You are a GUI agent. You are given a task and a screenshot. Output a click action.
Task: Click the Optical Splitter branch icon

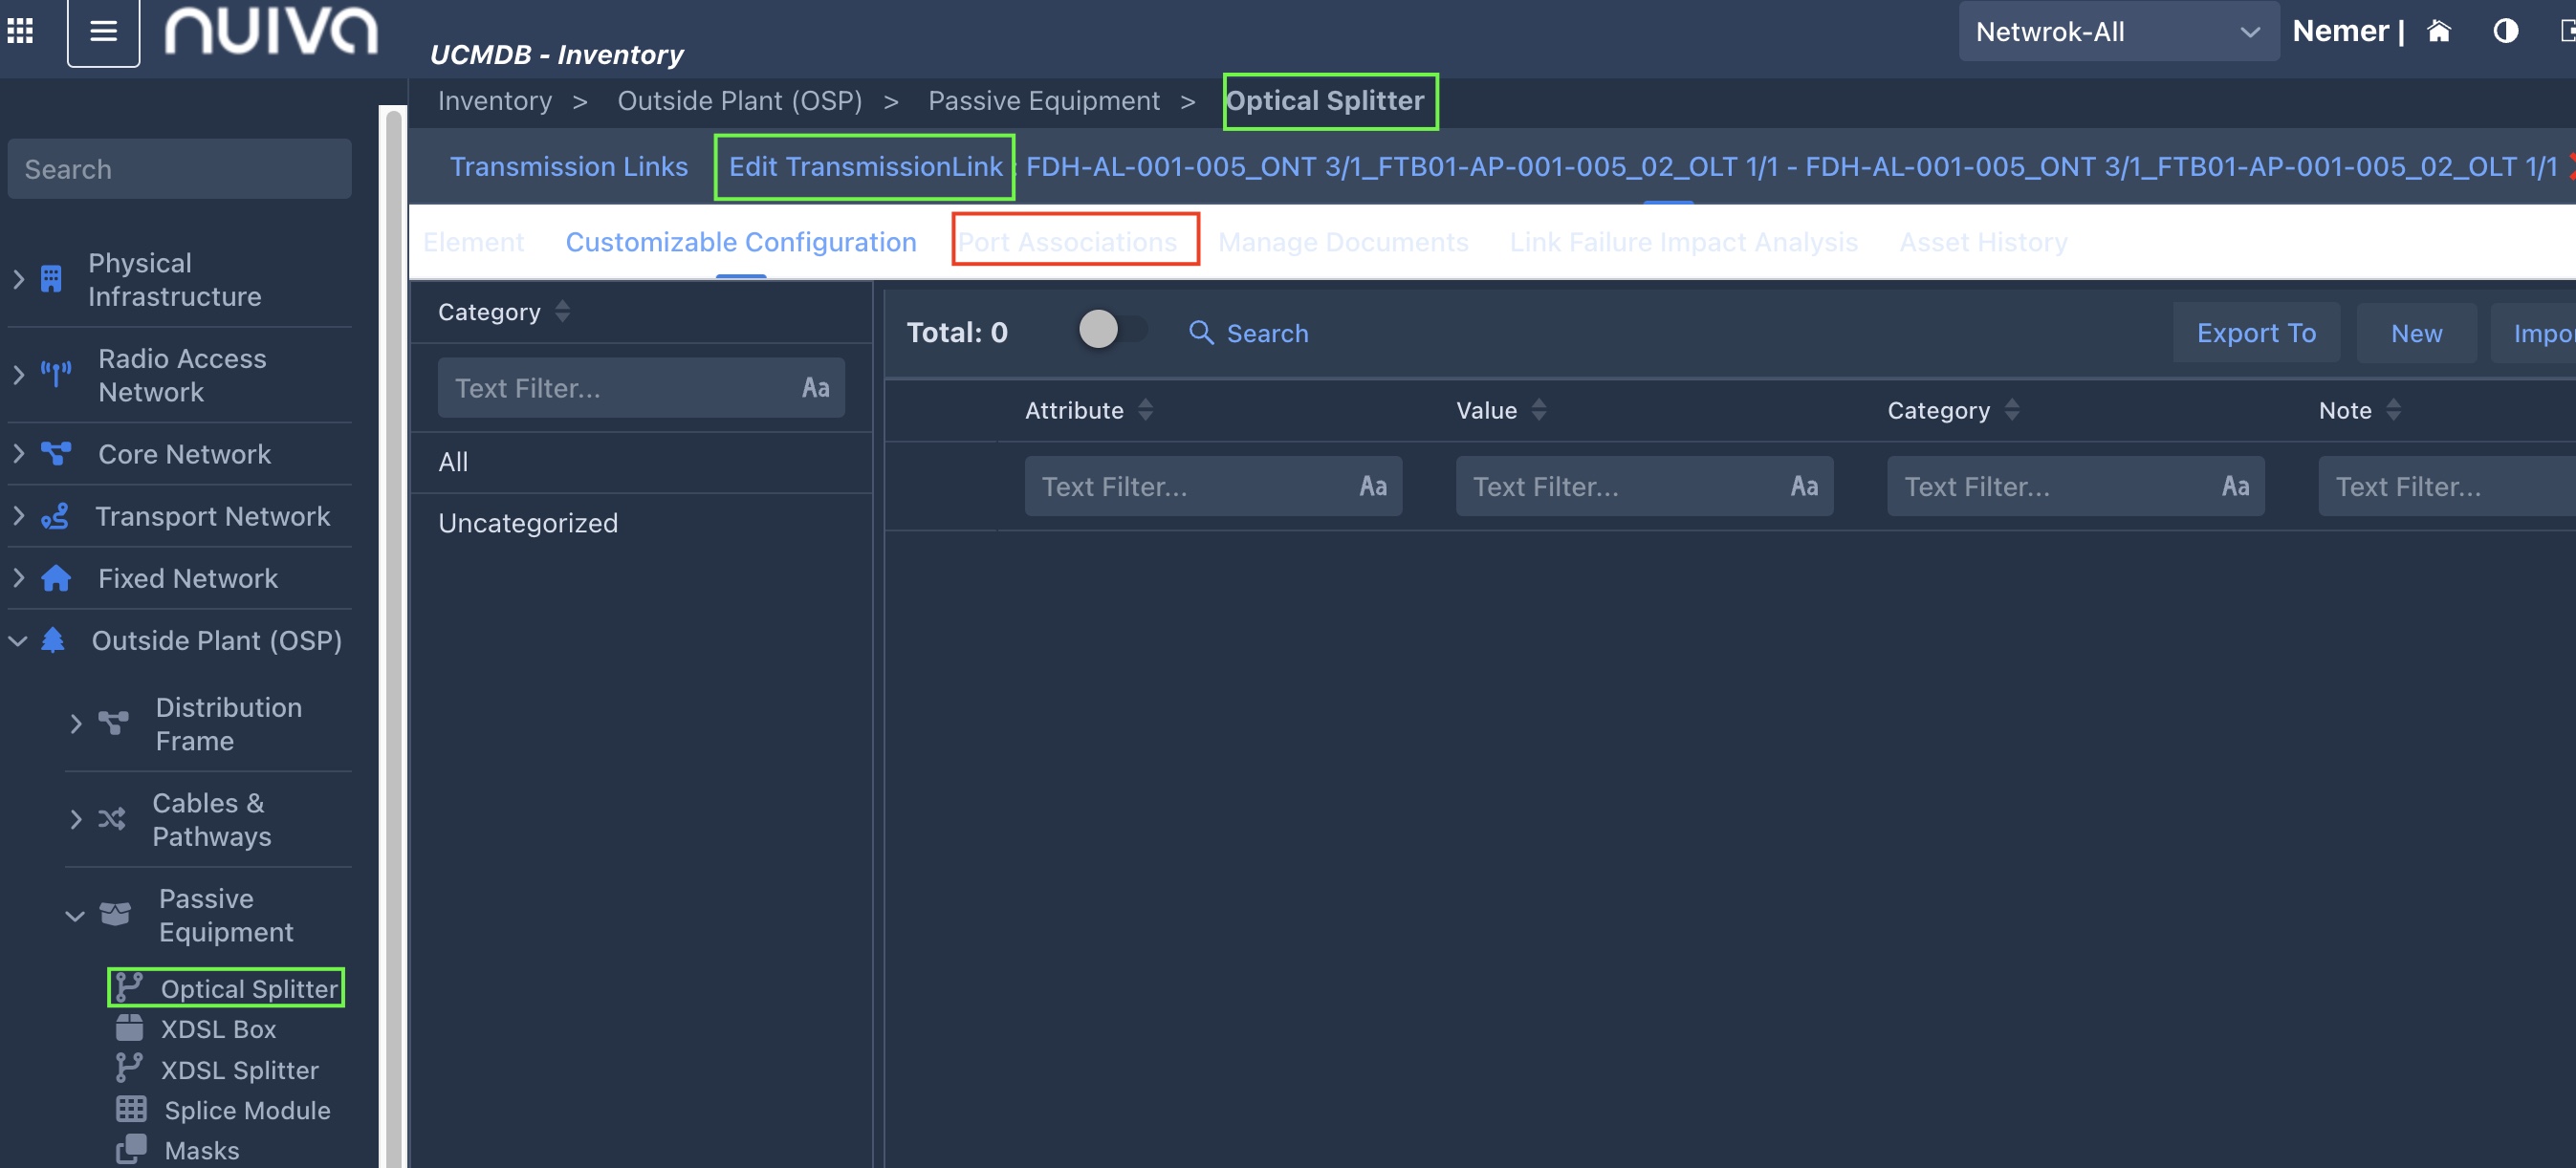pyautogui.click(x=129, y=987)
